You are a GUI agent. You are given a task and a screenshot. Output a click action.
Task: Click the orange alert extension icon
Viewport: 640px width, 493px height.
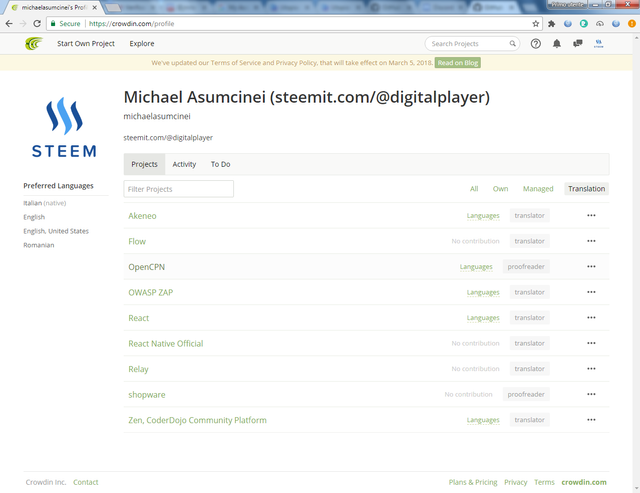coord(631,24)
